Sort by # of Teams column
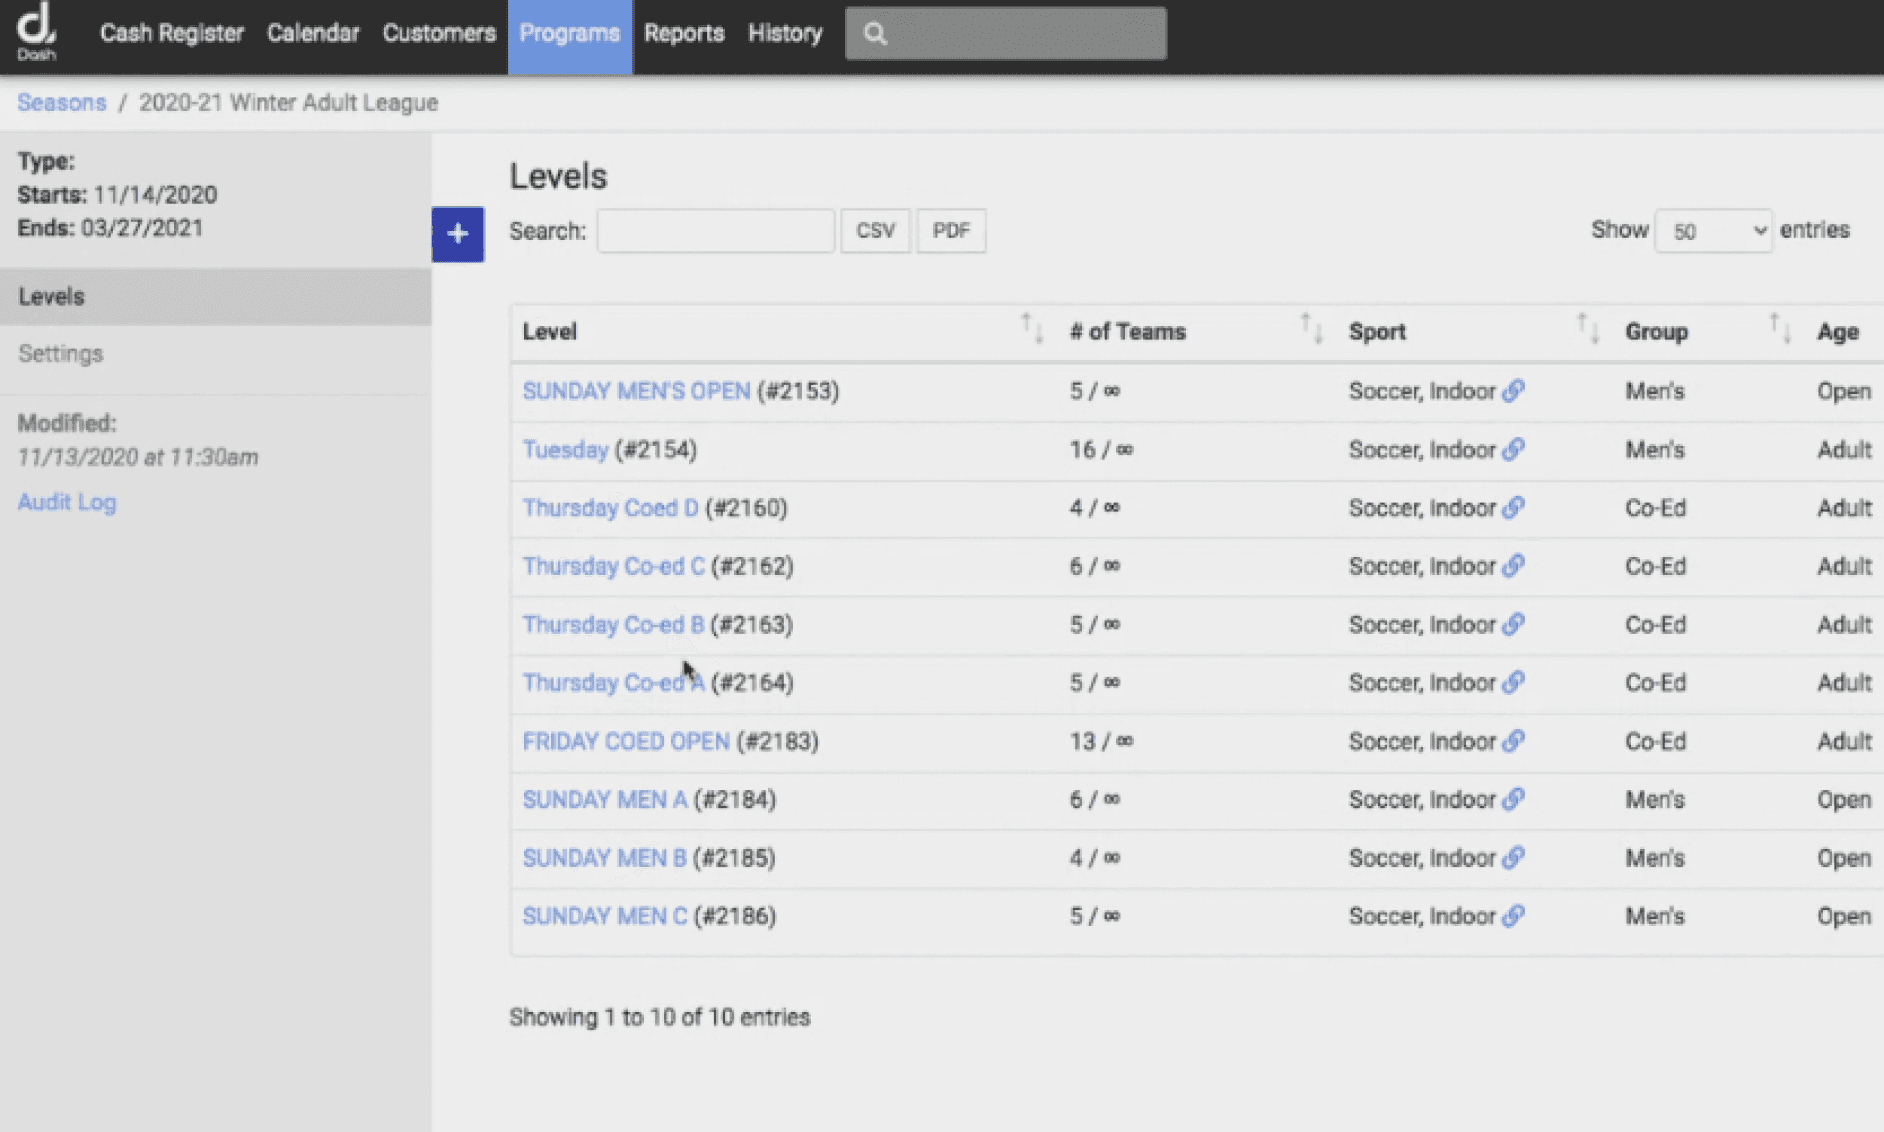The width and height of the screenshot is (1884, 1132). pyautogui.click(x=1310, y=329)
